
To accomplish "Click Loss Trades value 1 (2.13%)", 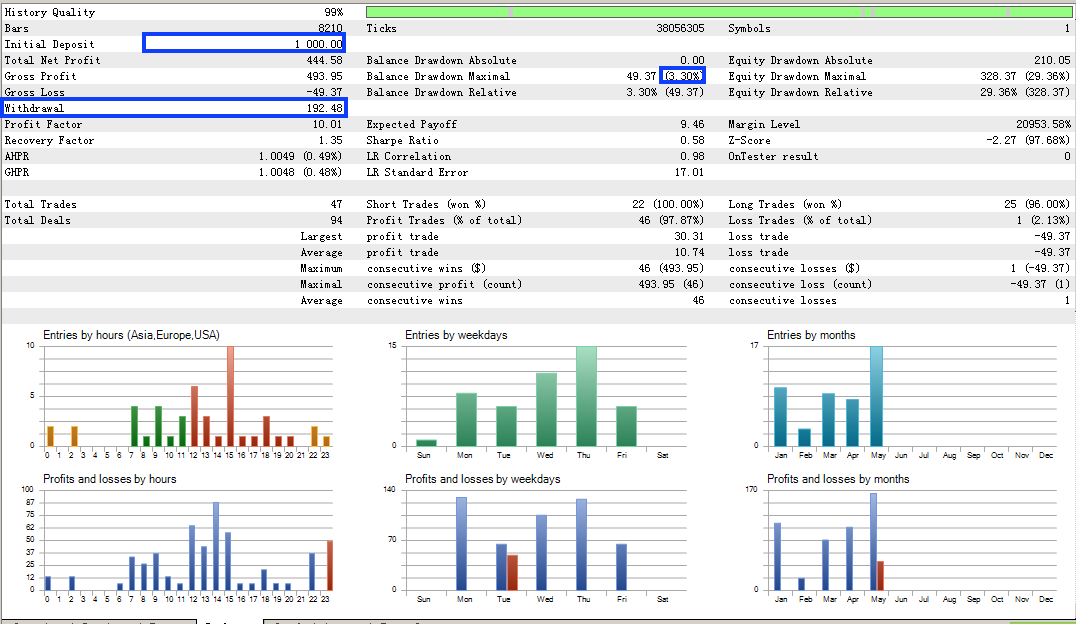I will 1043,220.
